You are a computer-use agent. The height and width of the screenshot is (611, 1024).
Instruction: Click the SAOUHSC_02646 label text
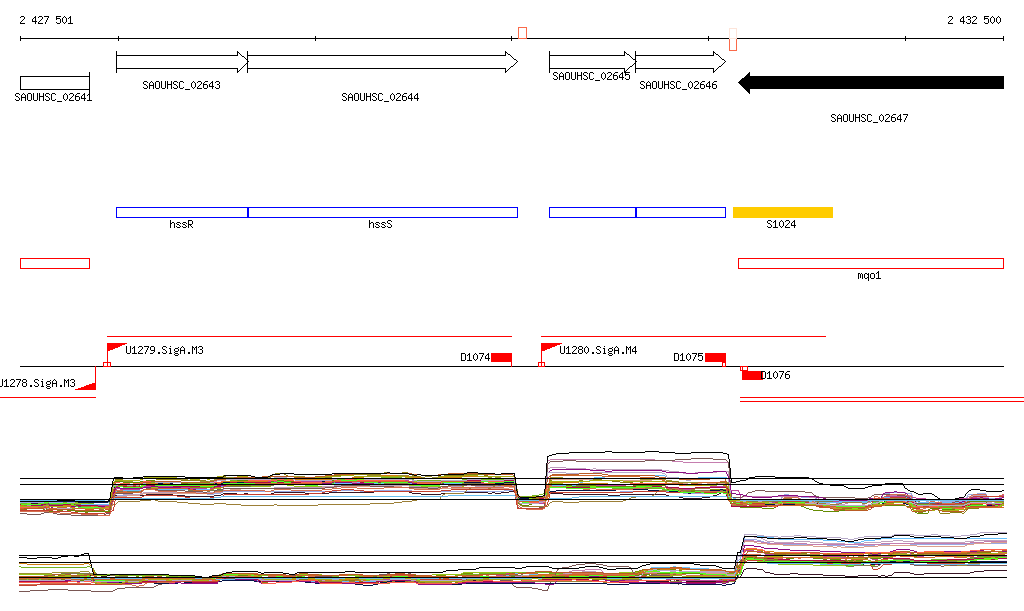click(x=679, y=86)
